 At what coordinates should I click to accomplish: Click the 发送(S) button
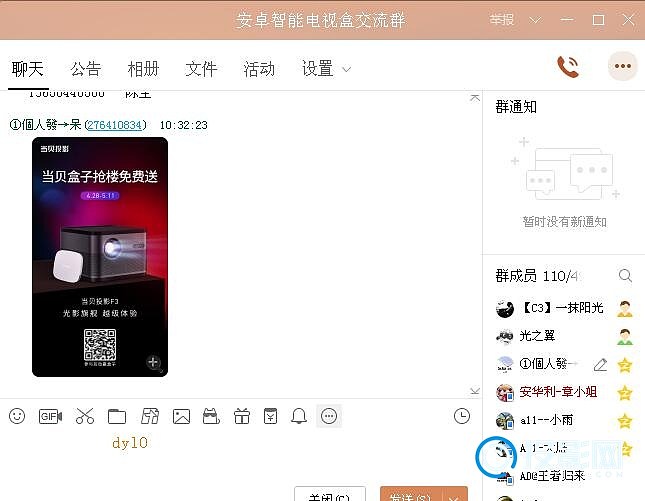coord(411,494)
